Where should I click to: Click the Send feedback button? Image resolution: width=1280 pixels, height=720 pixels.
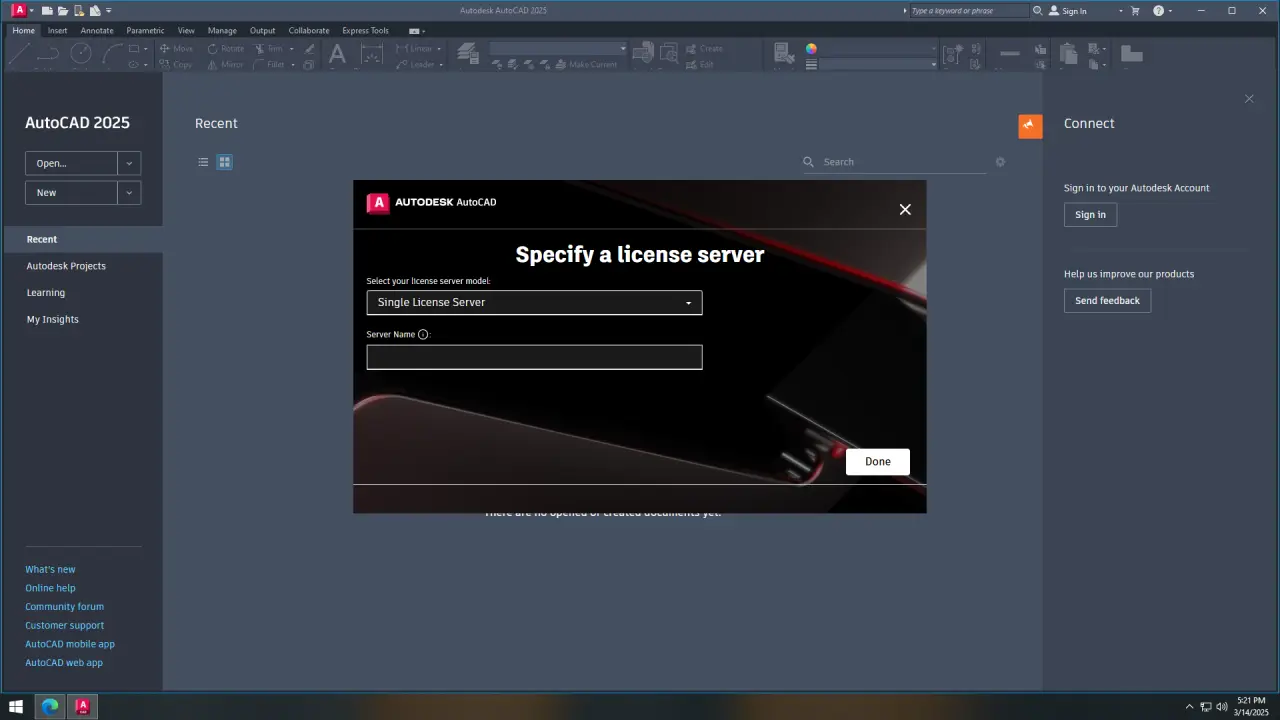coord(1107,301)
